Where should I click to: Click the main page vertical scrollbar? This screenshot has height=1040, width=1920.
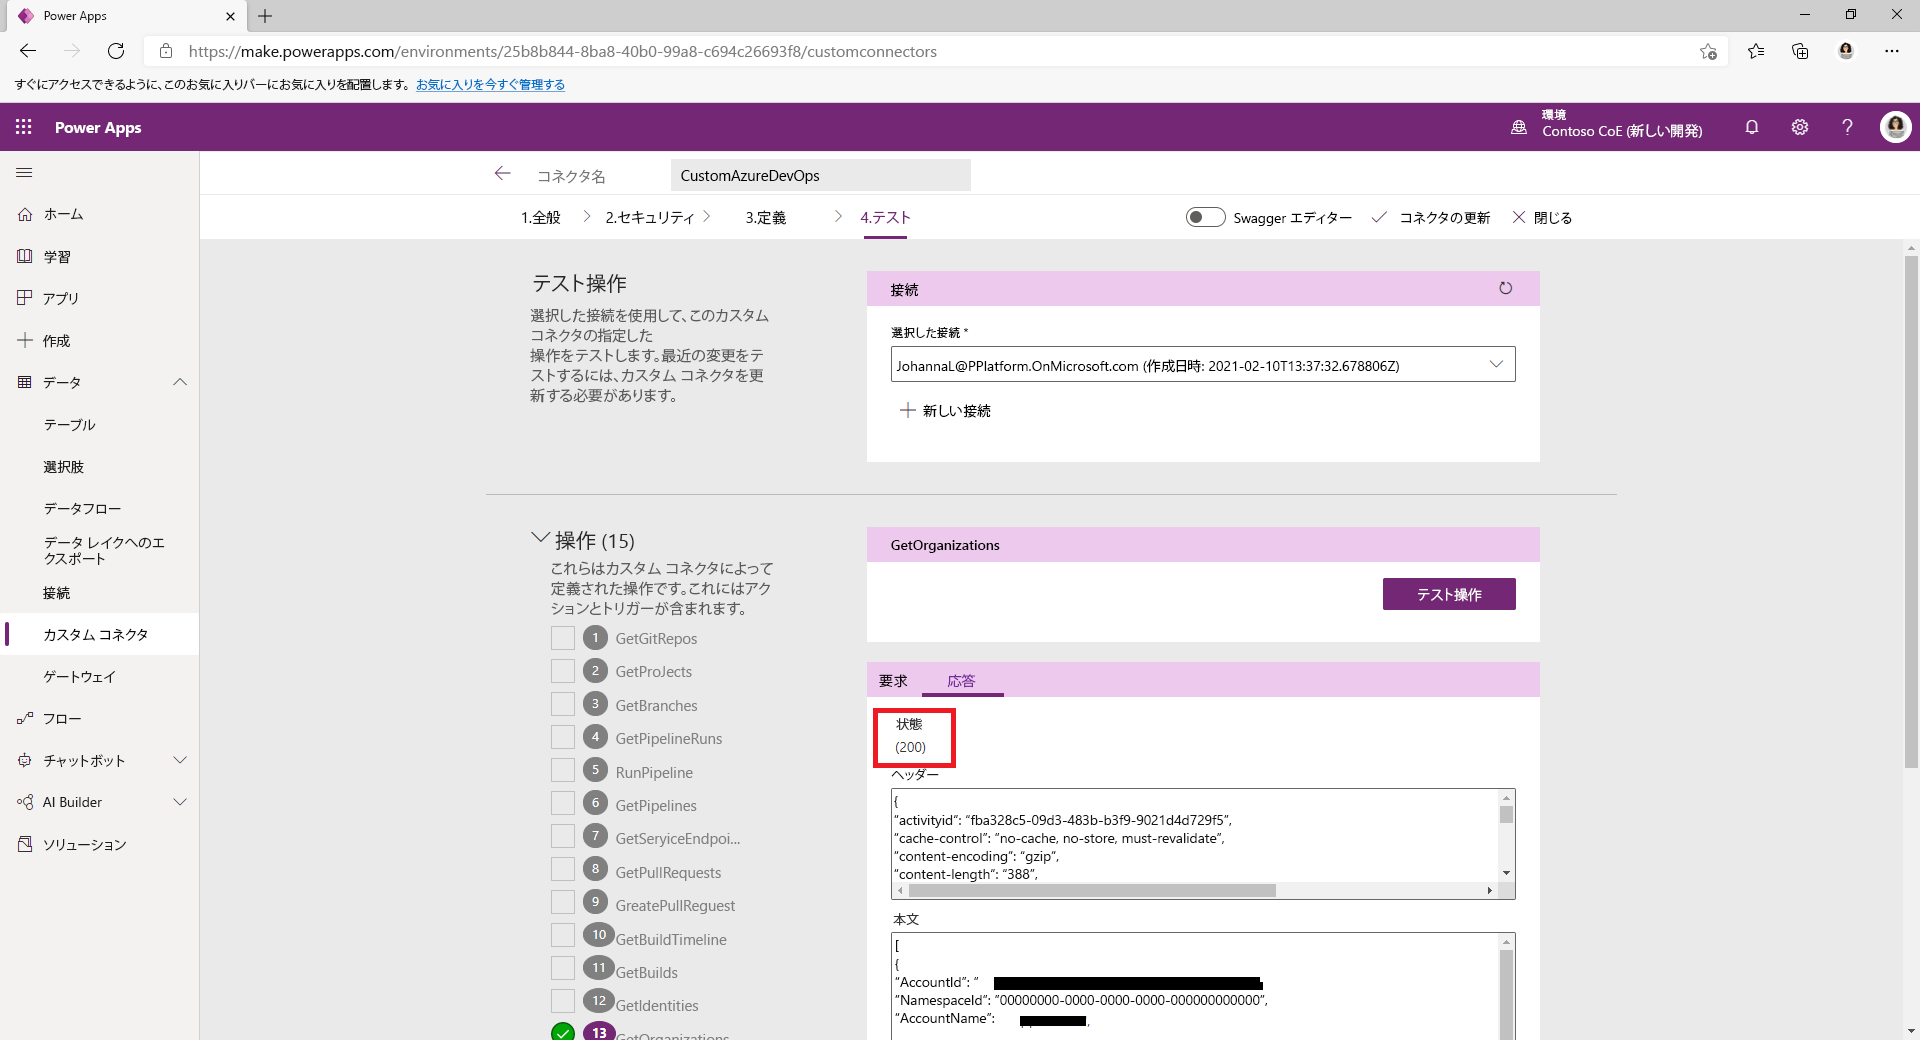pos(1911,510)
